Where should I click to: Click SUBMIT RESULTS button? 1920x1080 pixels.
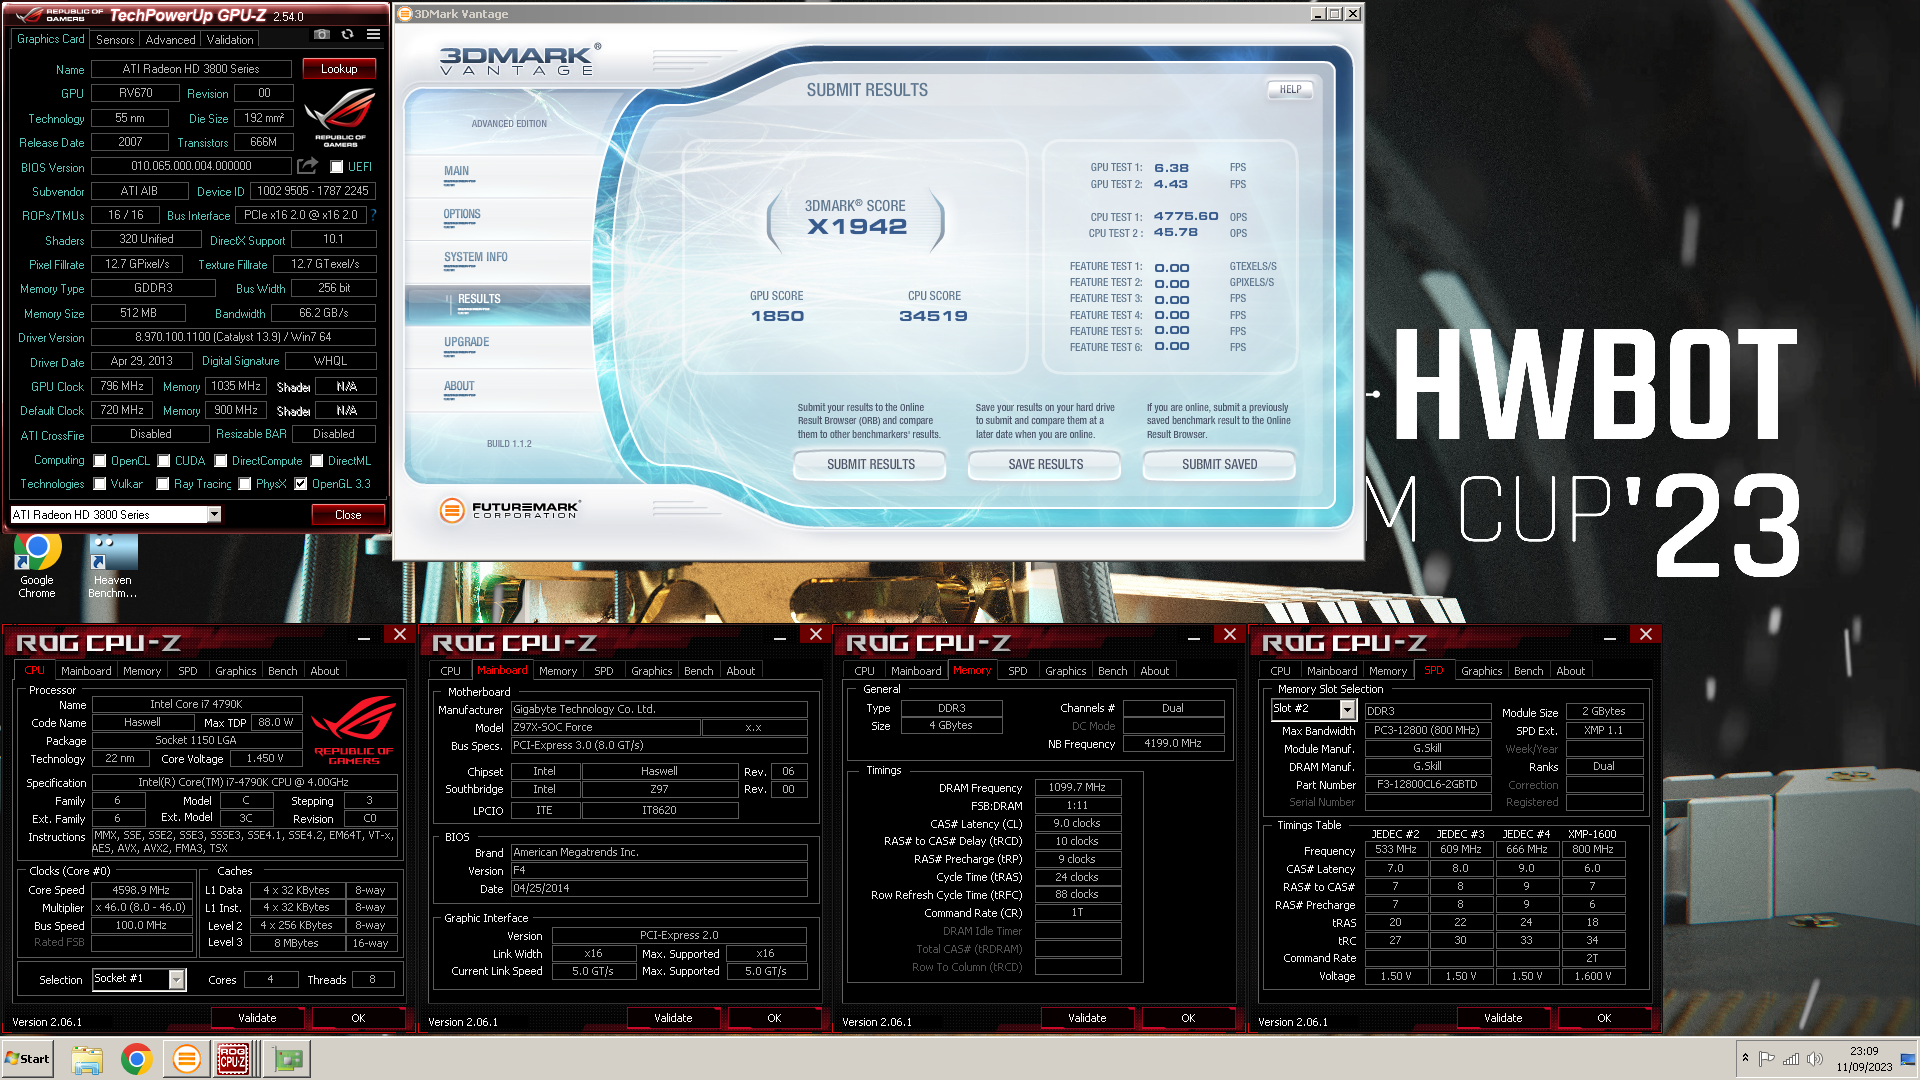click(870, 464)
